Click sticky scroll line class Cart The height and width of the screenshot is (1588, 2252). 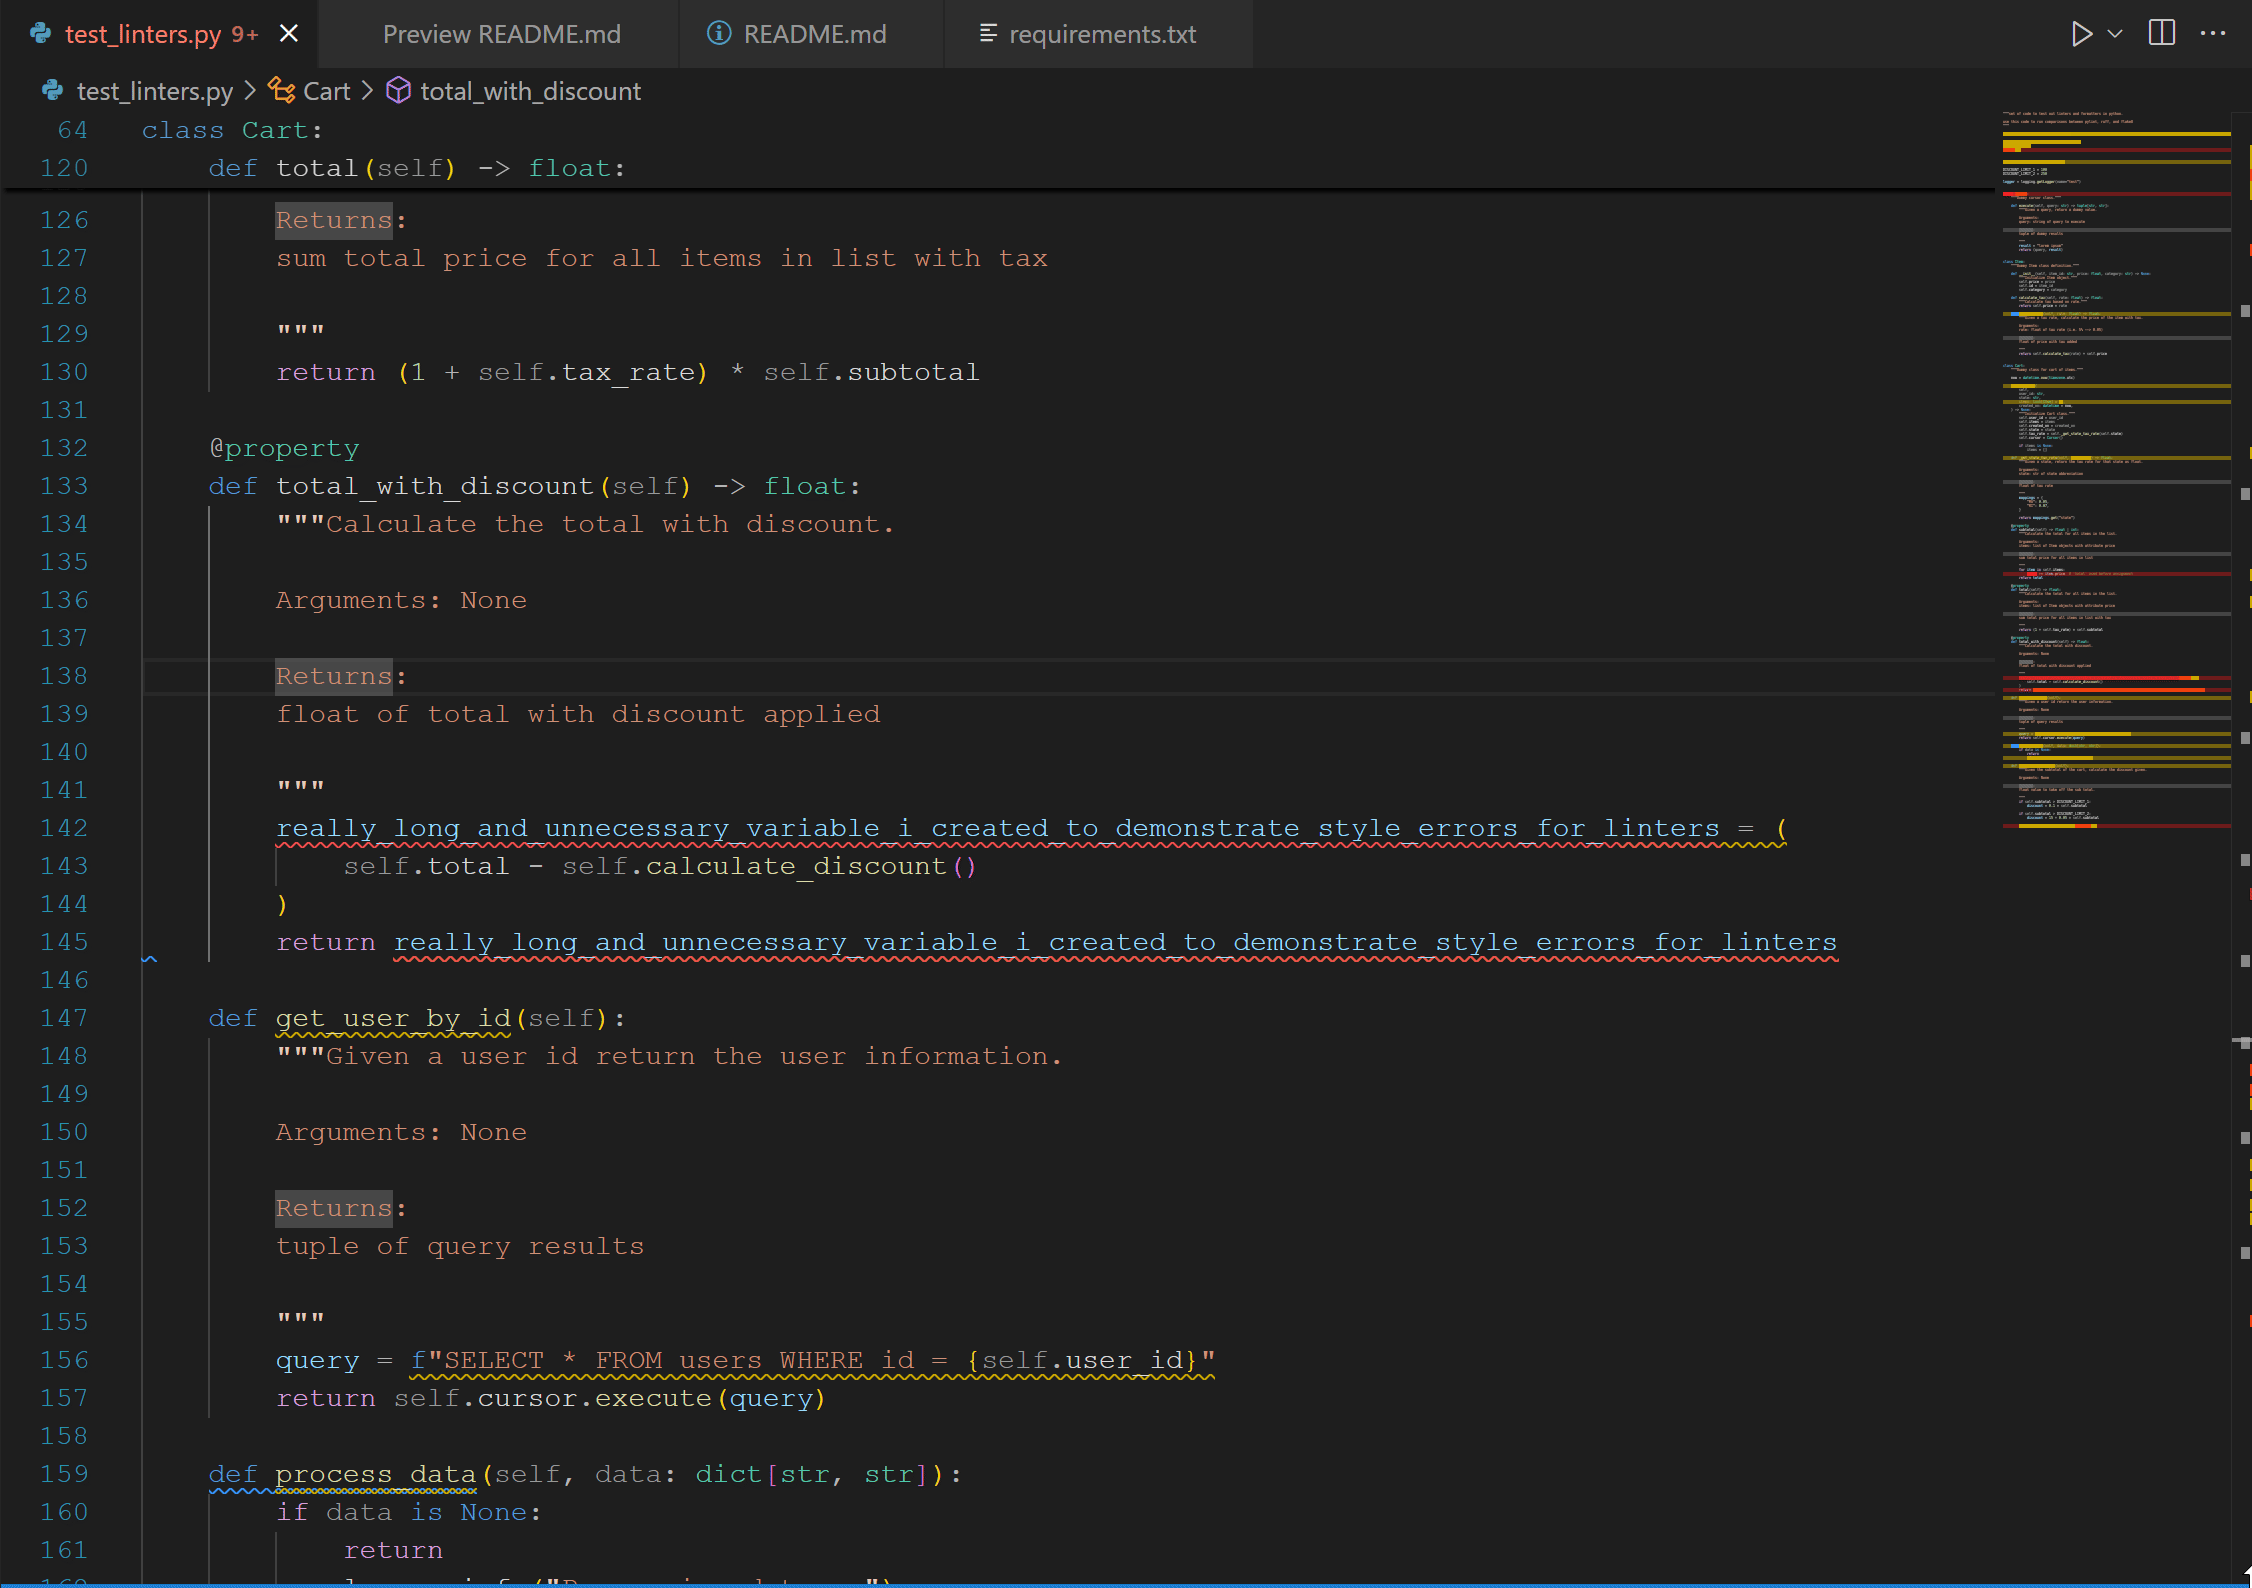[x=232, y=131]
